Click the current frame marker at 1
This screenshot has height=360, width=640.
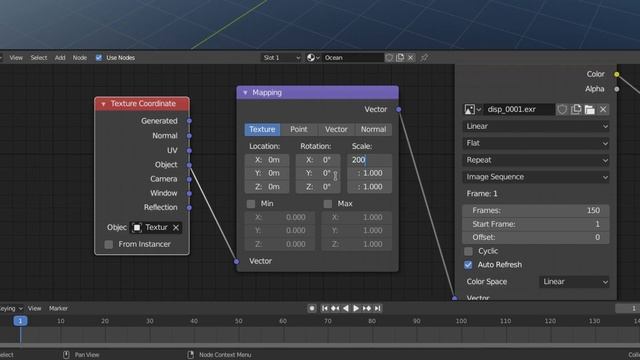pos(20,321)
